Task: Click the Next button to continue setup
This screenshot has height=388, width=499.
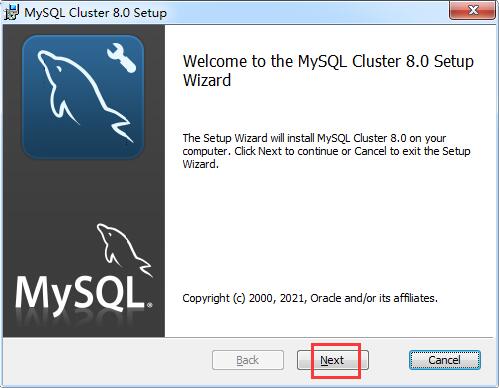Action: pos(333,360)
